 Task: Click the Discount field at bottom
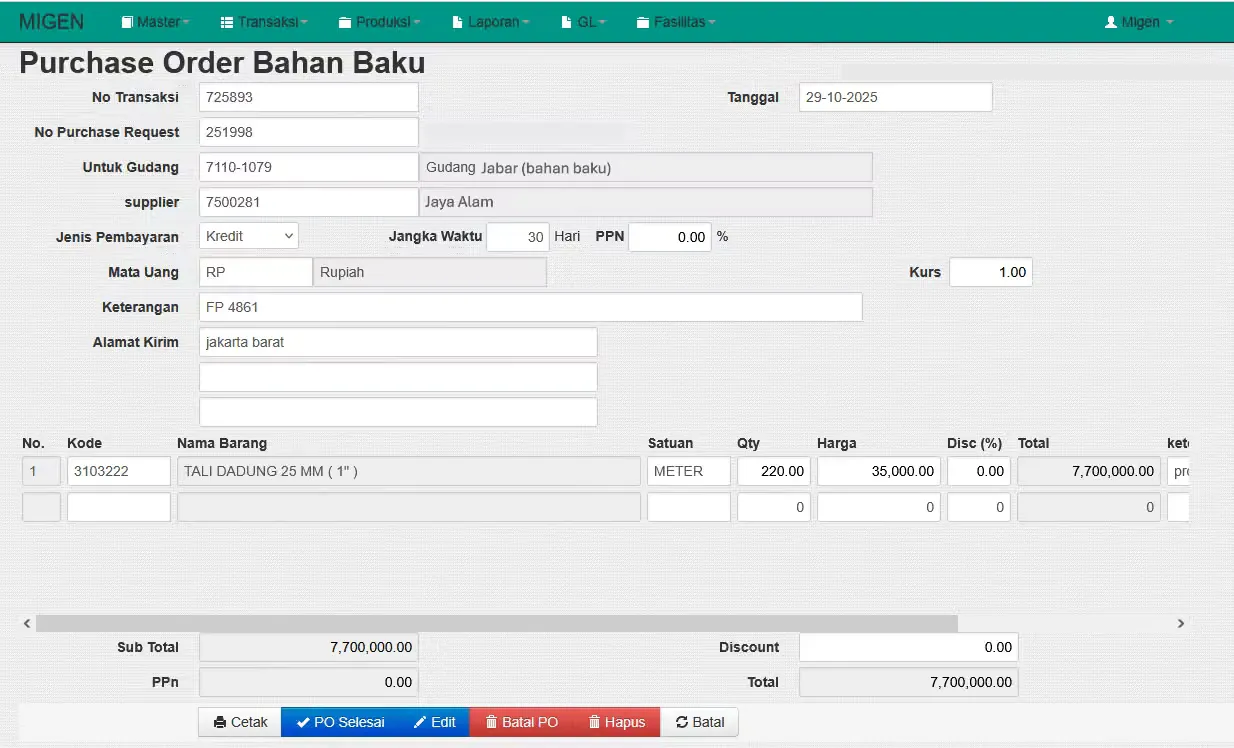coord(909,647)
